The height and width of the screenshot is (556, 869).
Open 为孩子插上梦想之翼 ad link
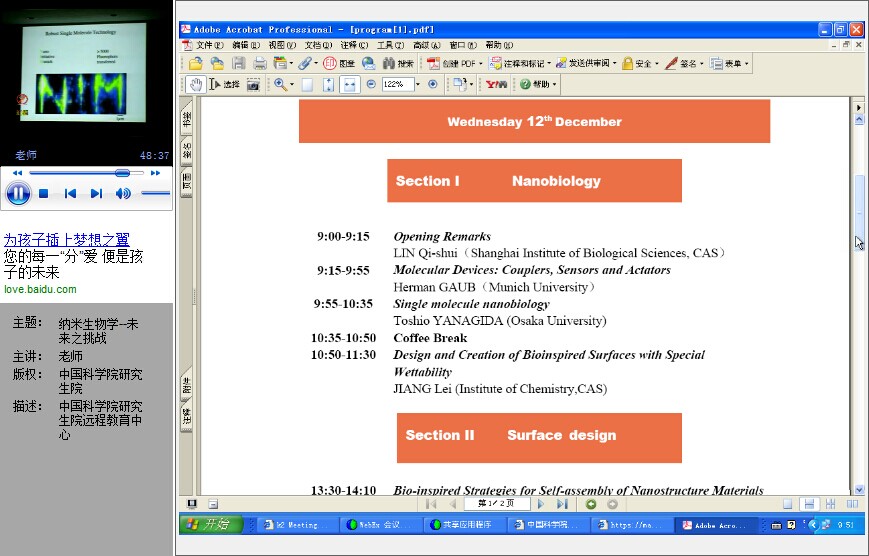click(67, 240)
